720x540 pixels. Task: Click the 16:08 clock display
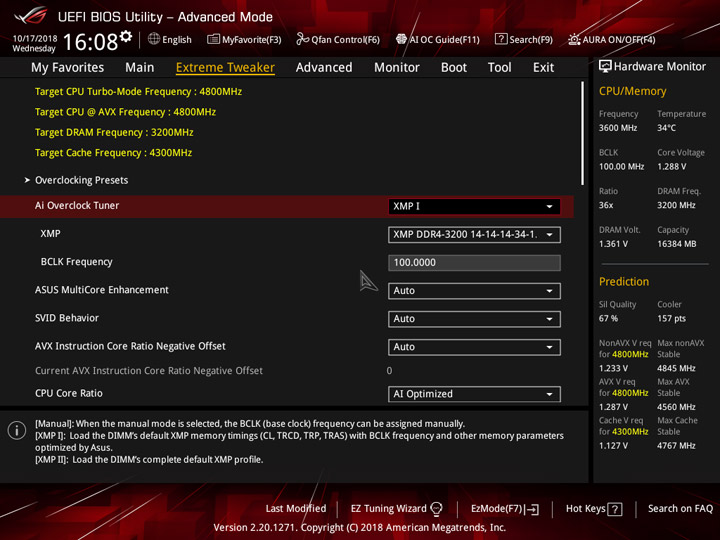tap(90, 42)
